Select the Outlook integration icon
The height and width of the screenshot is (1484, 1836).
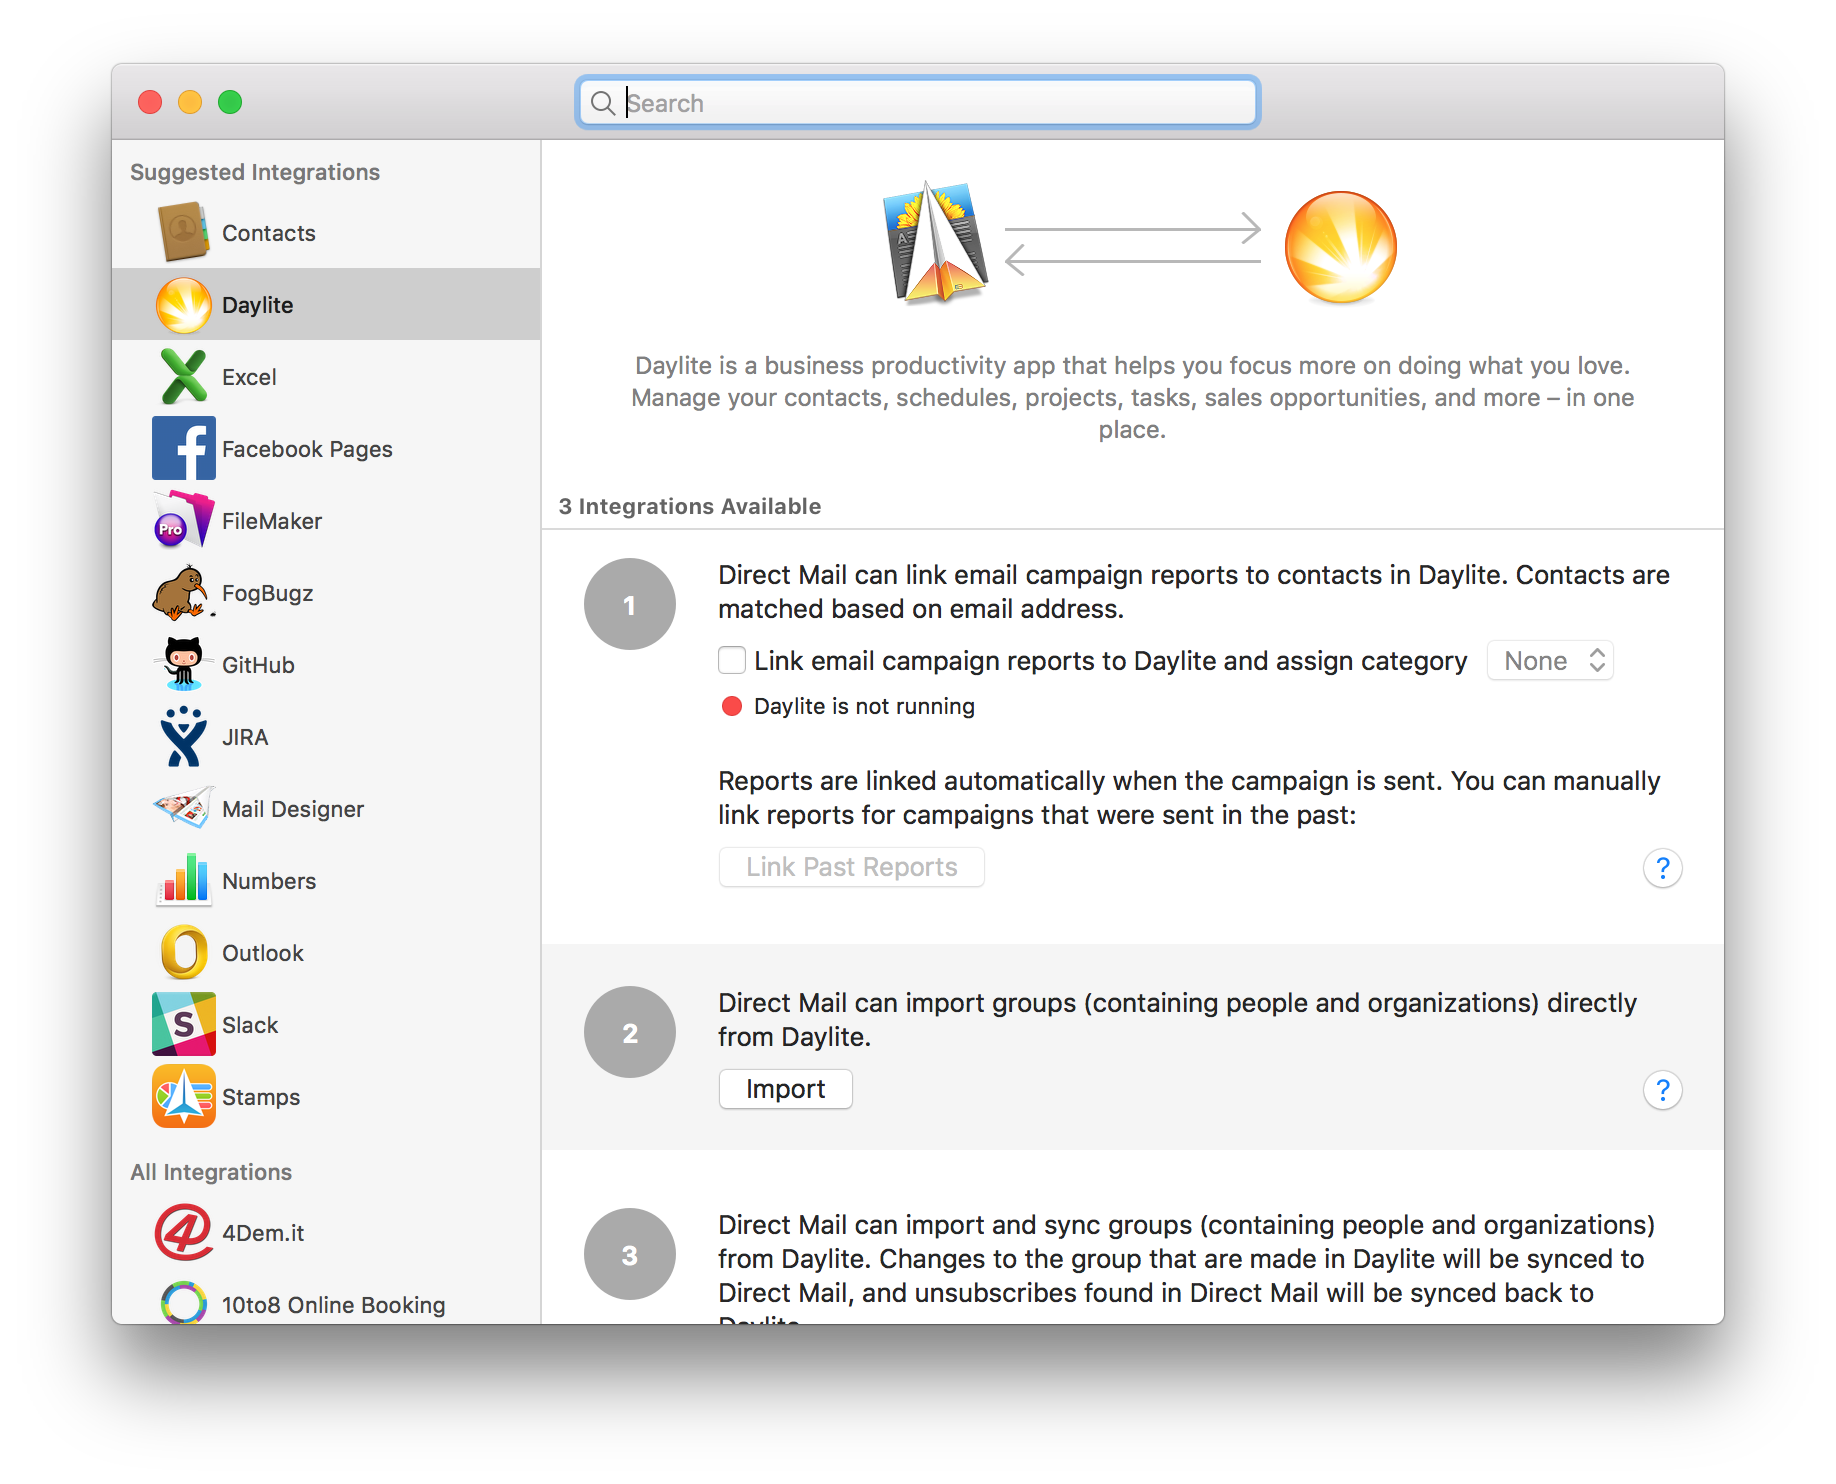coord(184,952)
